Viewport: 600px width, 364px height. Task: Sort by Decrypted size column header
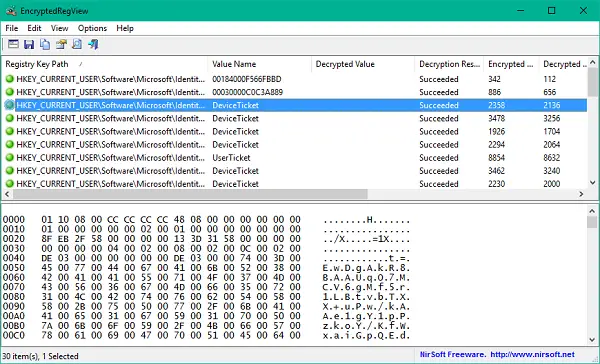[x=563, y=64]
